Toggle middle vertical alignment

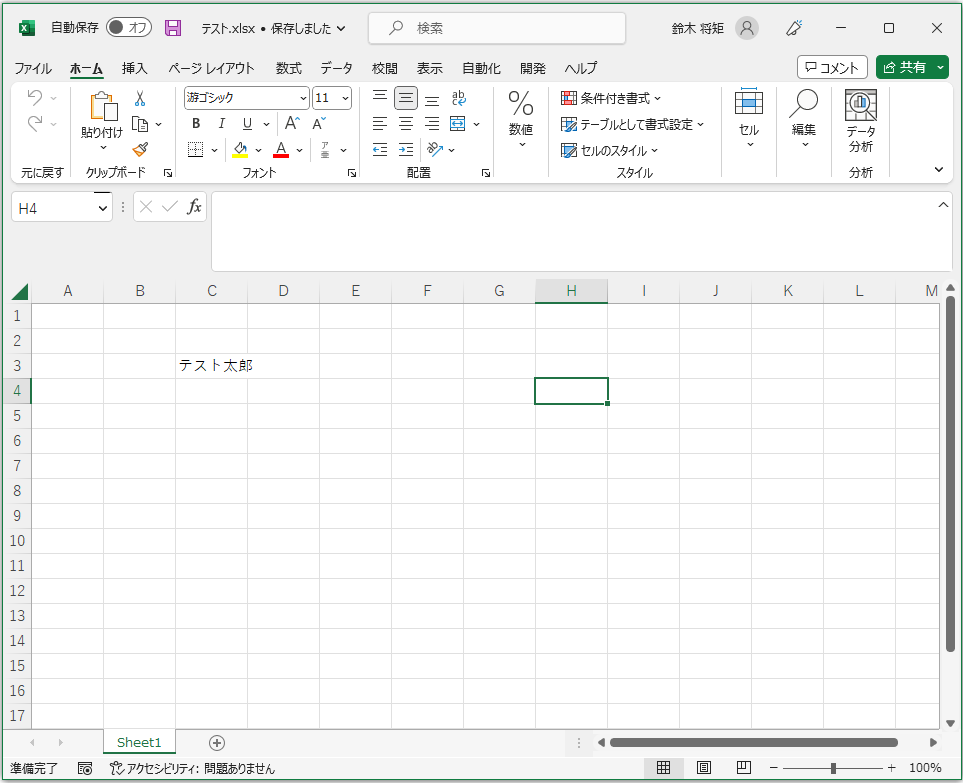click(x=406, y=98)
